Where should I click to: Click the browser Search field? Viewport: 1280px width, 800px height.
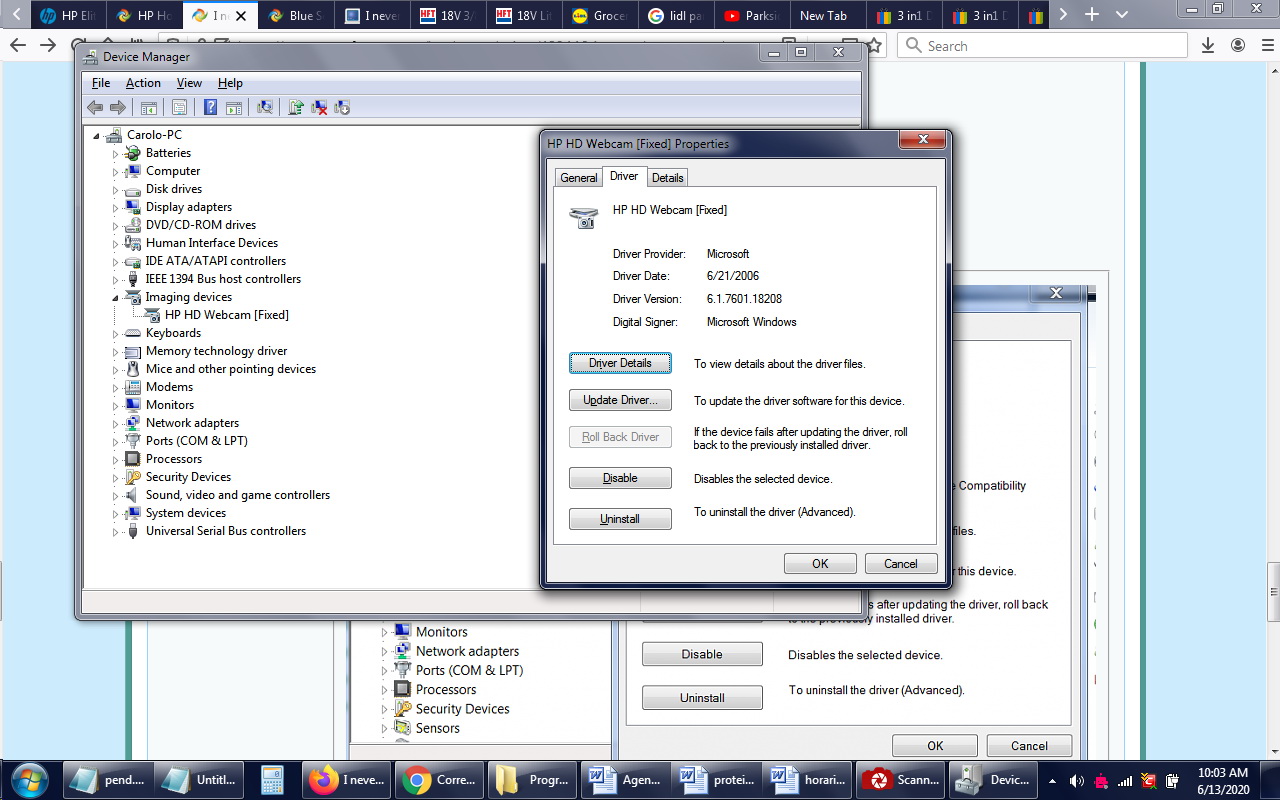[x=1042, y=45]
